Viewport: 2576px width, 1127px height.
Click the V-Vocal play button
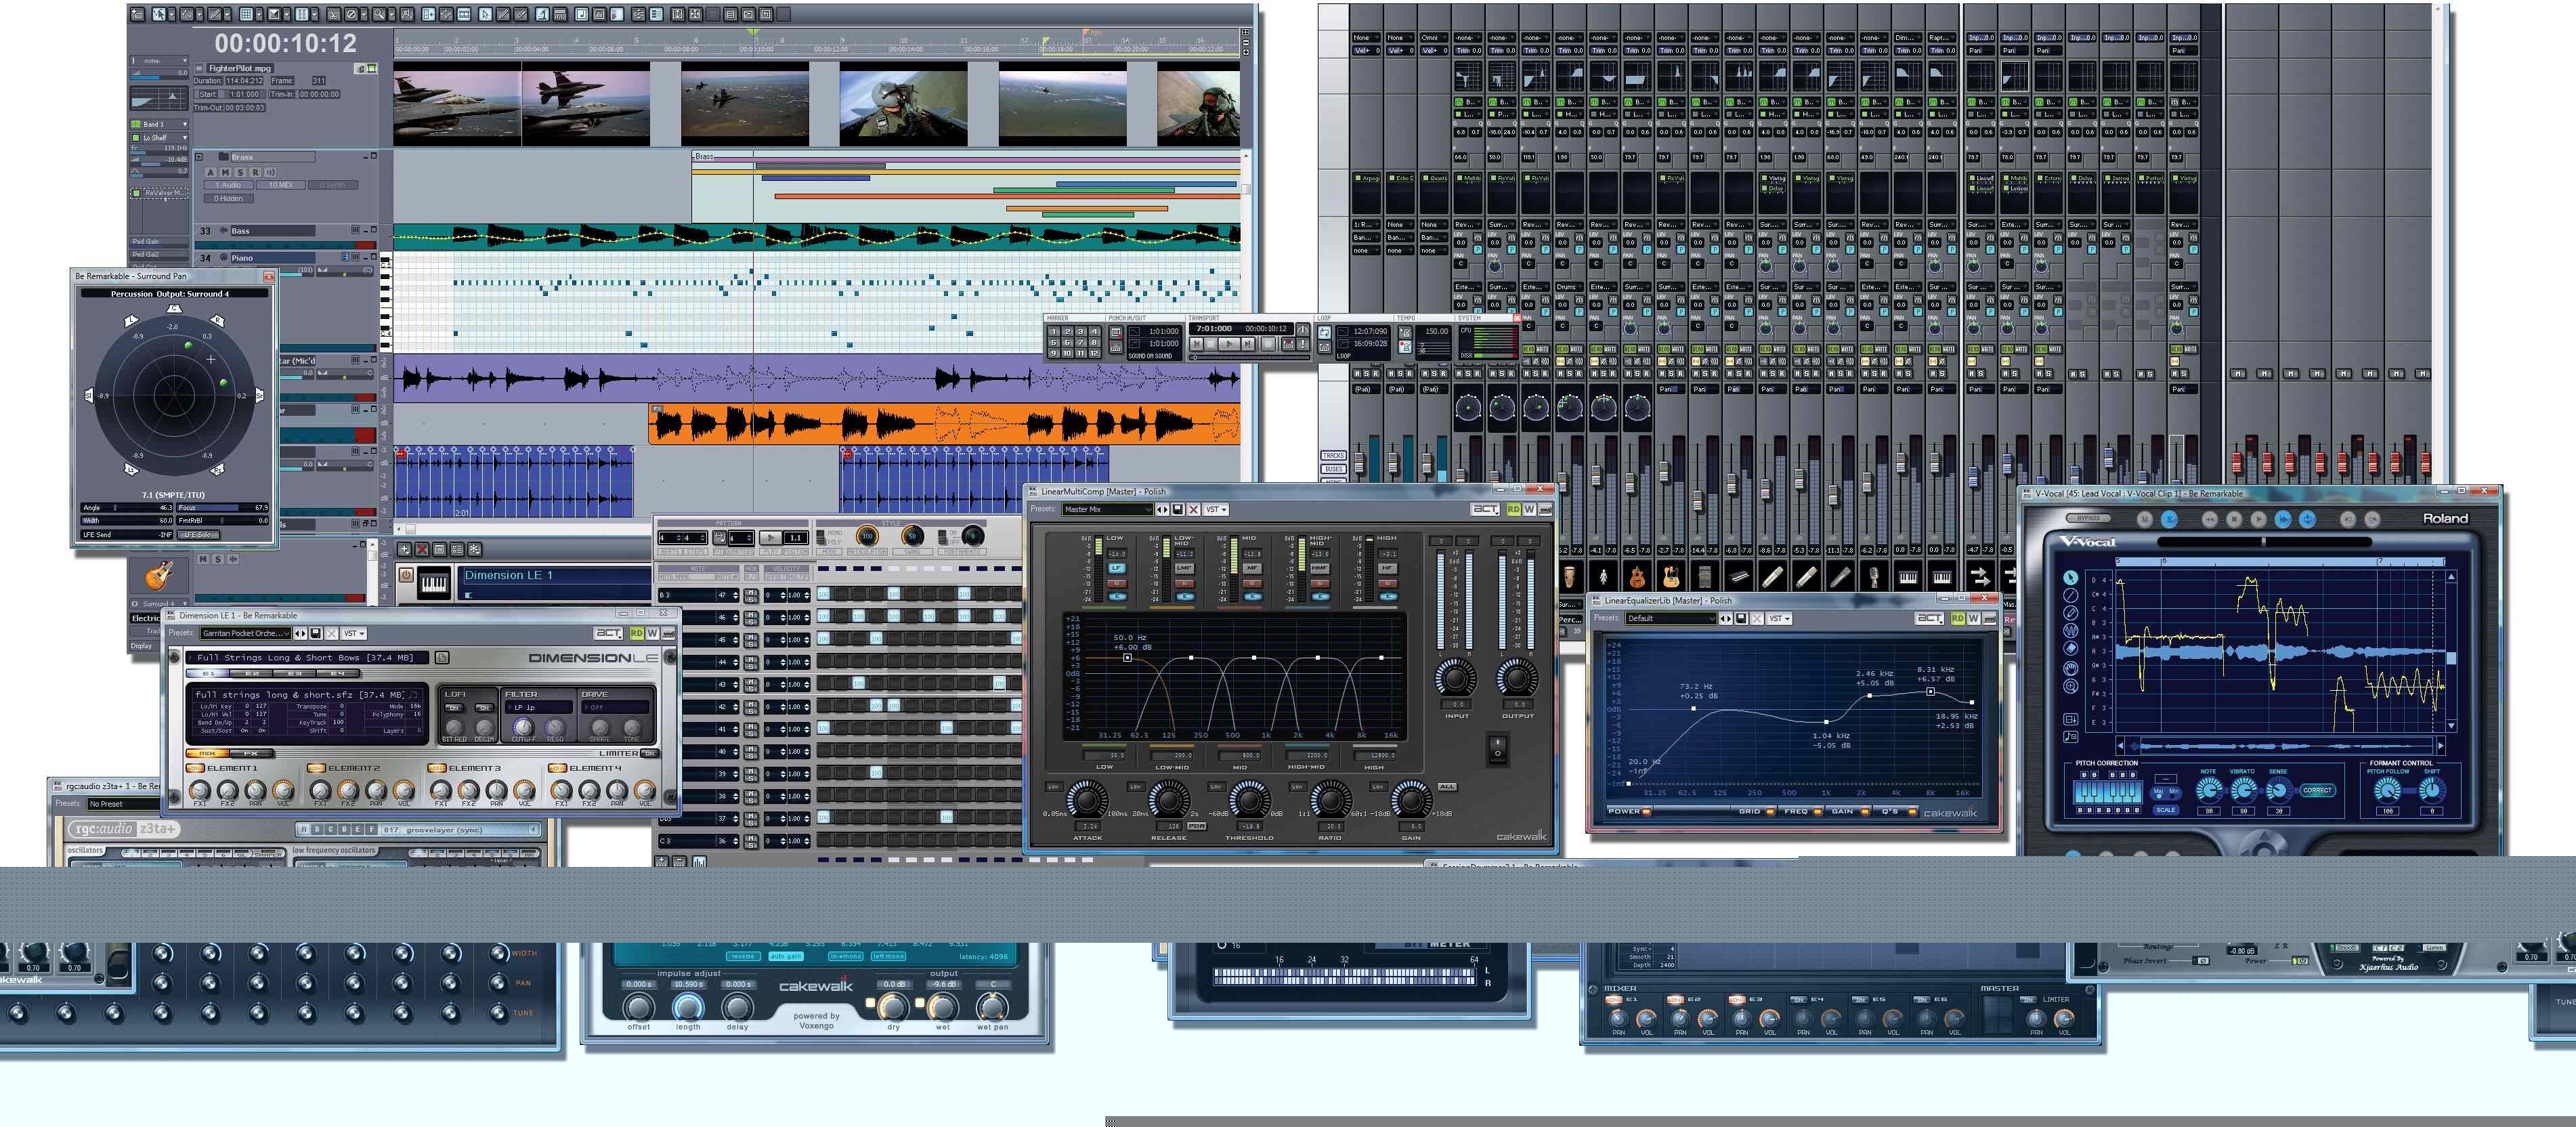2258,519
